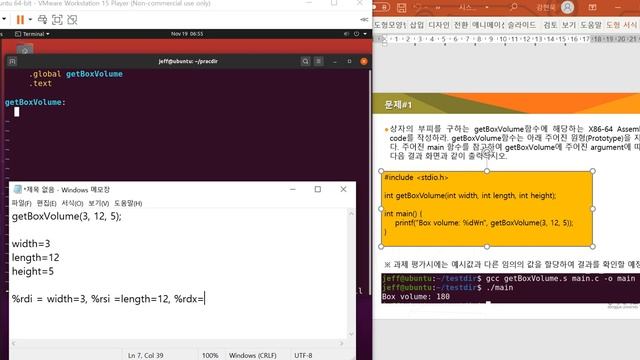Toggle the AutoSave switch in PowerPoint
This screenshot has width=640, height=360.
tap(381, 7)
